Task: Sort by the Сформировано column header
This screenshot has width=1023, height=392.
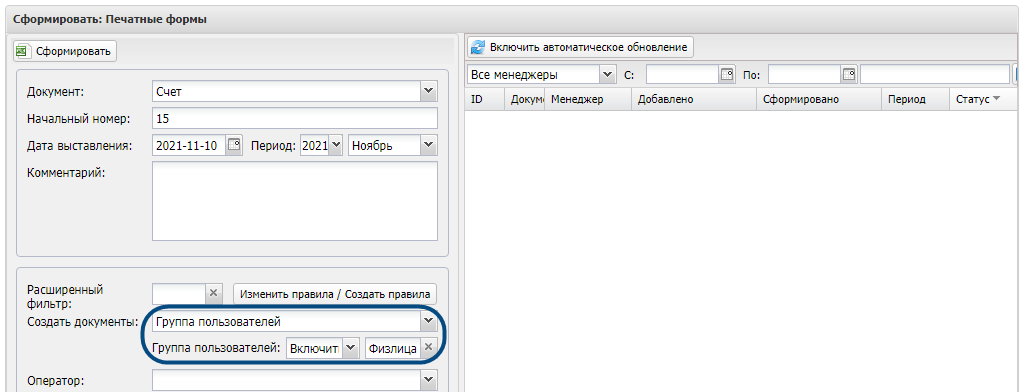Action: [x=819, y=100]
